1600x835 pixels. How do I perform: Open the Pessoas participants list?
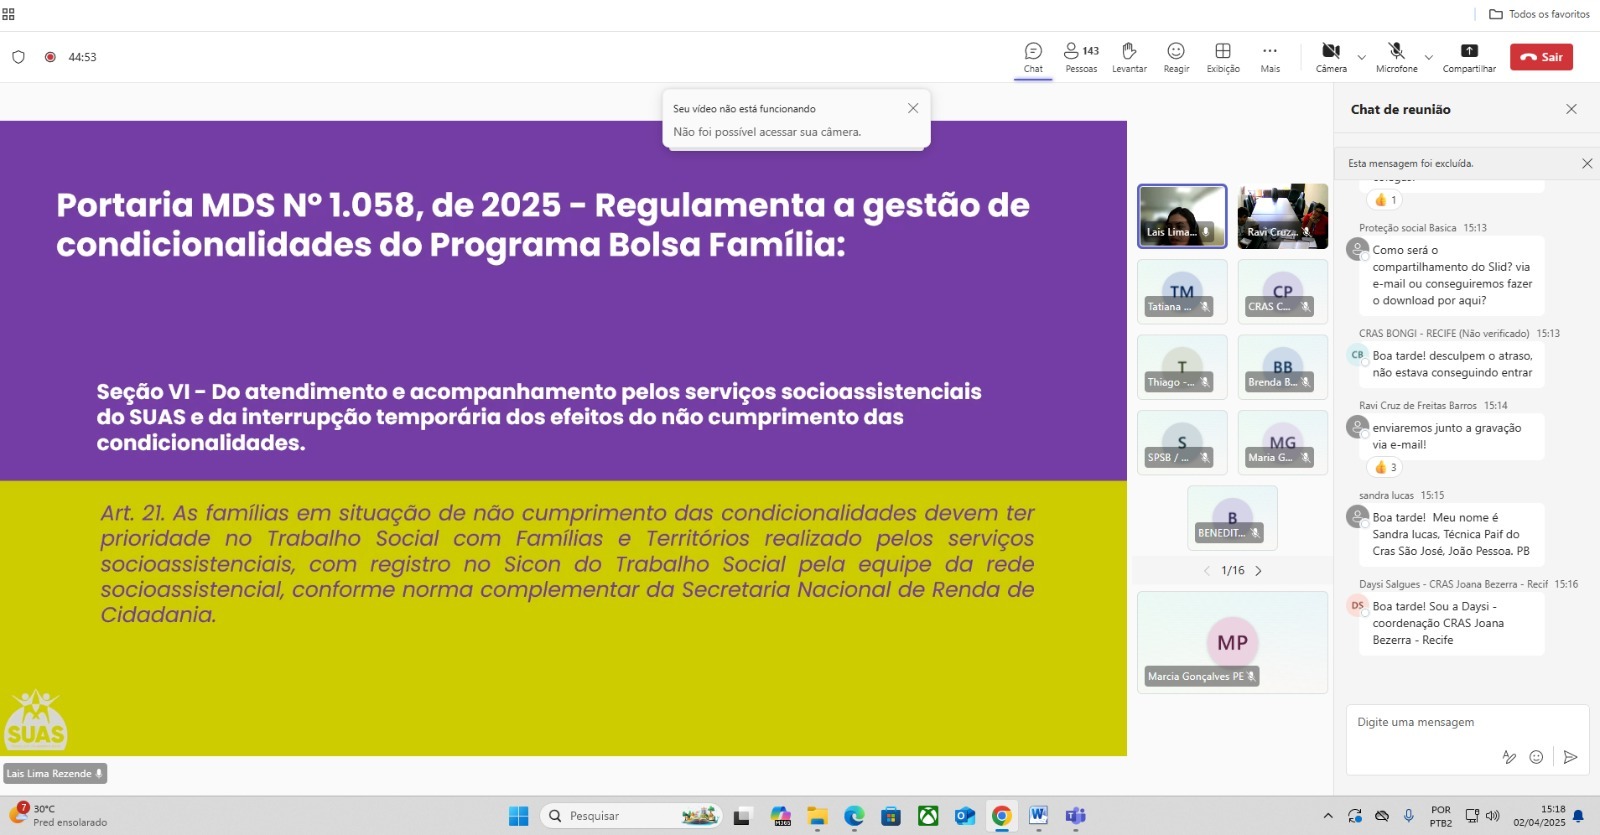[1080, 57]
